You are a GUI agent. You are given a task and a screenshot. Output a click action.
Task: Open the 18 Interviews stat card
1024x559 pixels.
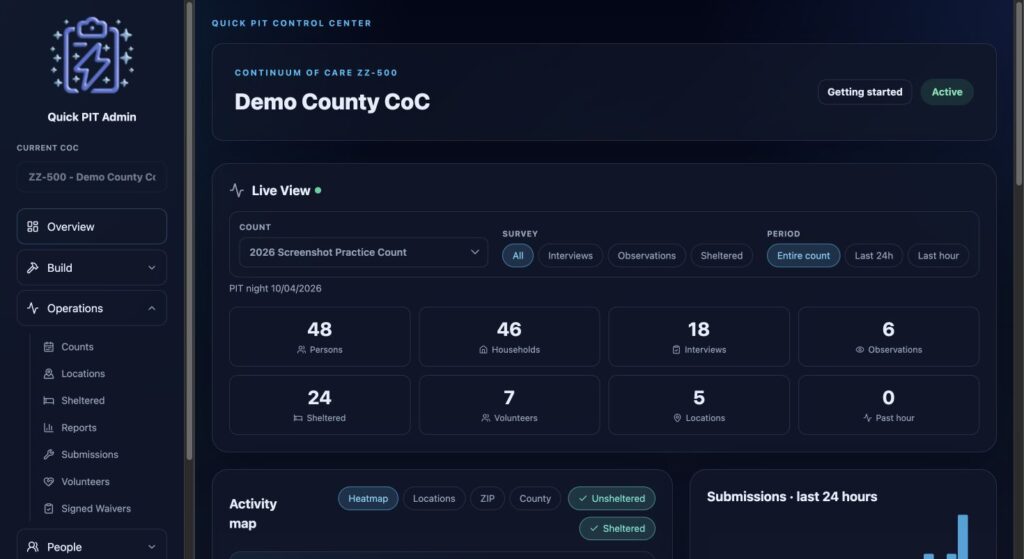point(699,336)
